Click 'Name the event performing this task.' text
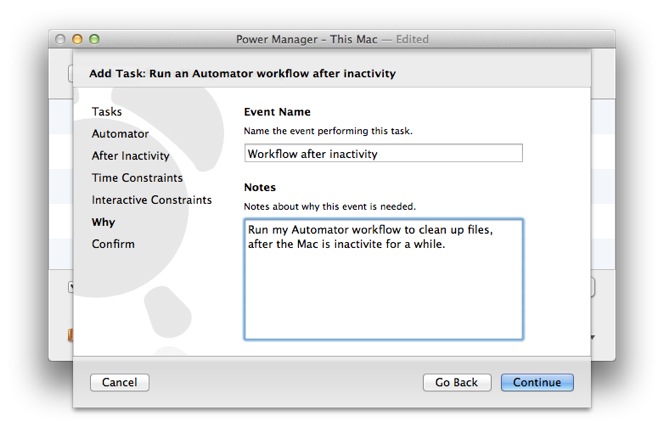664x428 pixels. (328, 131)
